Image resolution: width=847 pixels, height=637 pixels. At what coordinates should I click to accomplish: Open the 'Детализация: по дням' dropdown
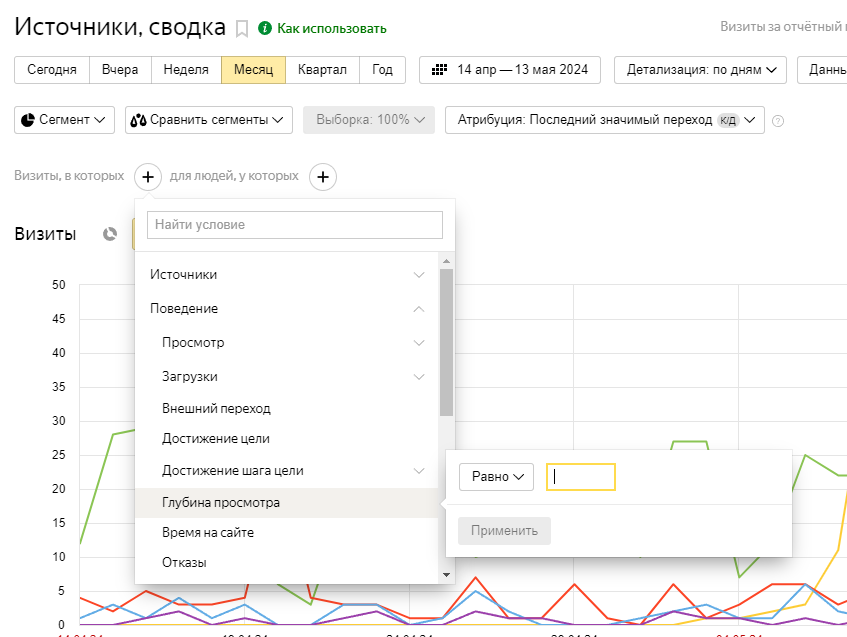pyautogui.click(x=700, y=70)
